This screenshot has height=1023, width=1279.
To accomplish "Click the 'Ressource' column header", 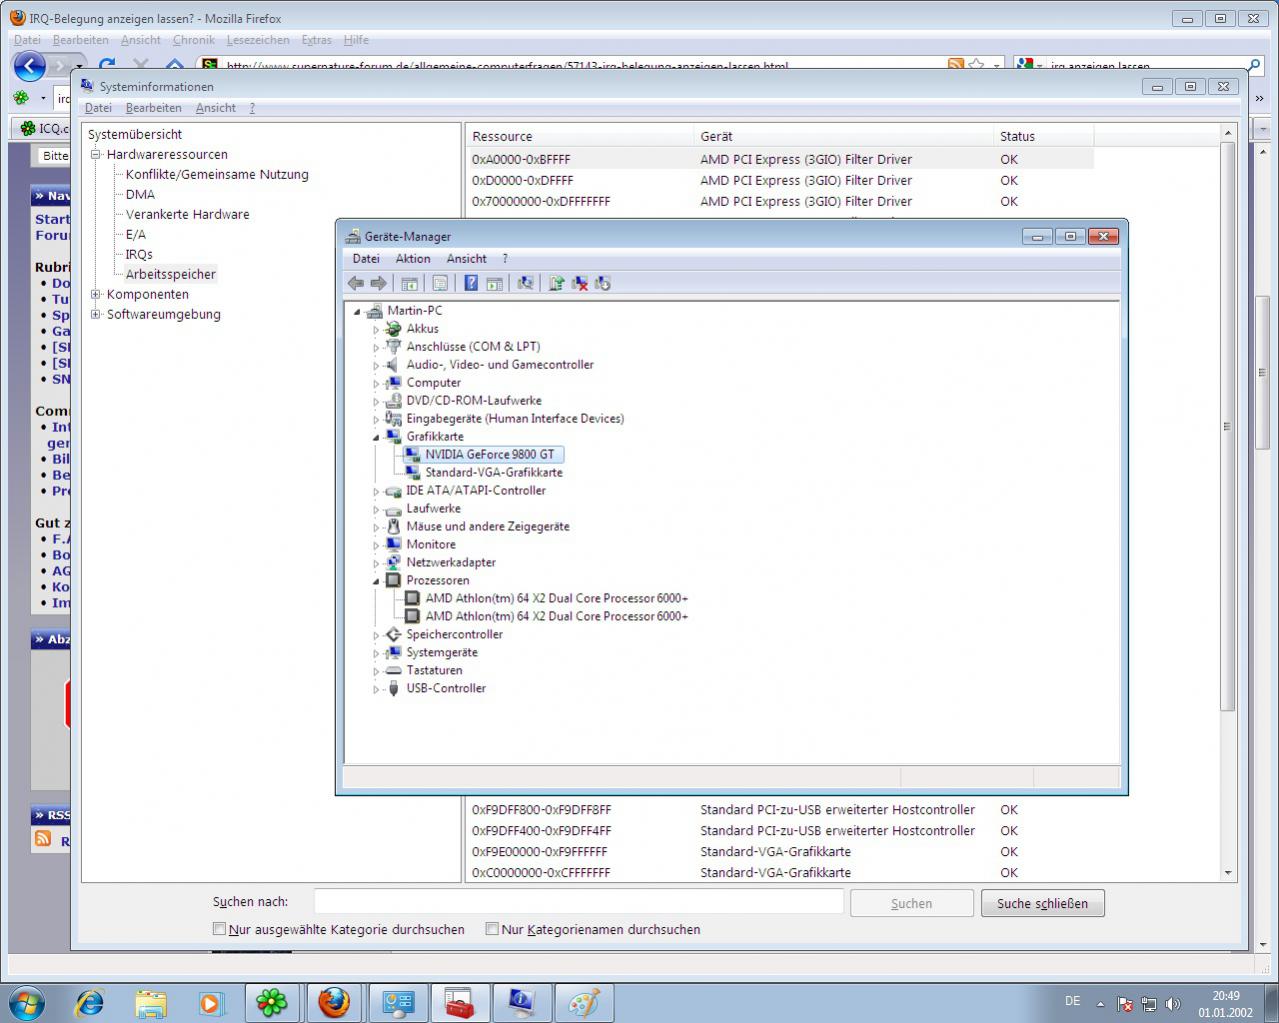I will 580,136.
